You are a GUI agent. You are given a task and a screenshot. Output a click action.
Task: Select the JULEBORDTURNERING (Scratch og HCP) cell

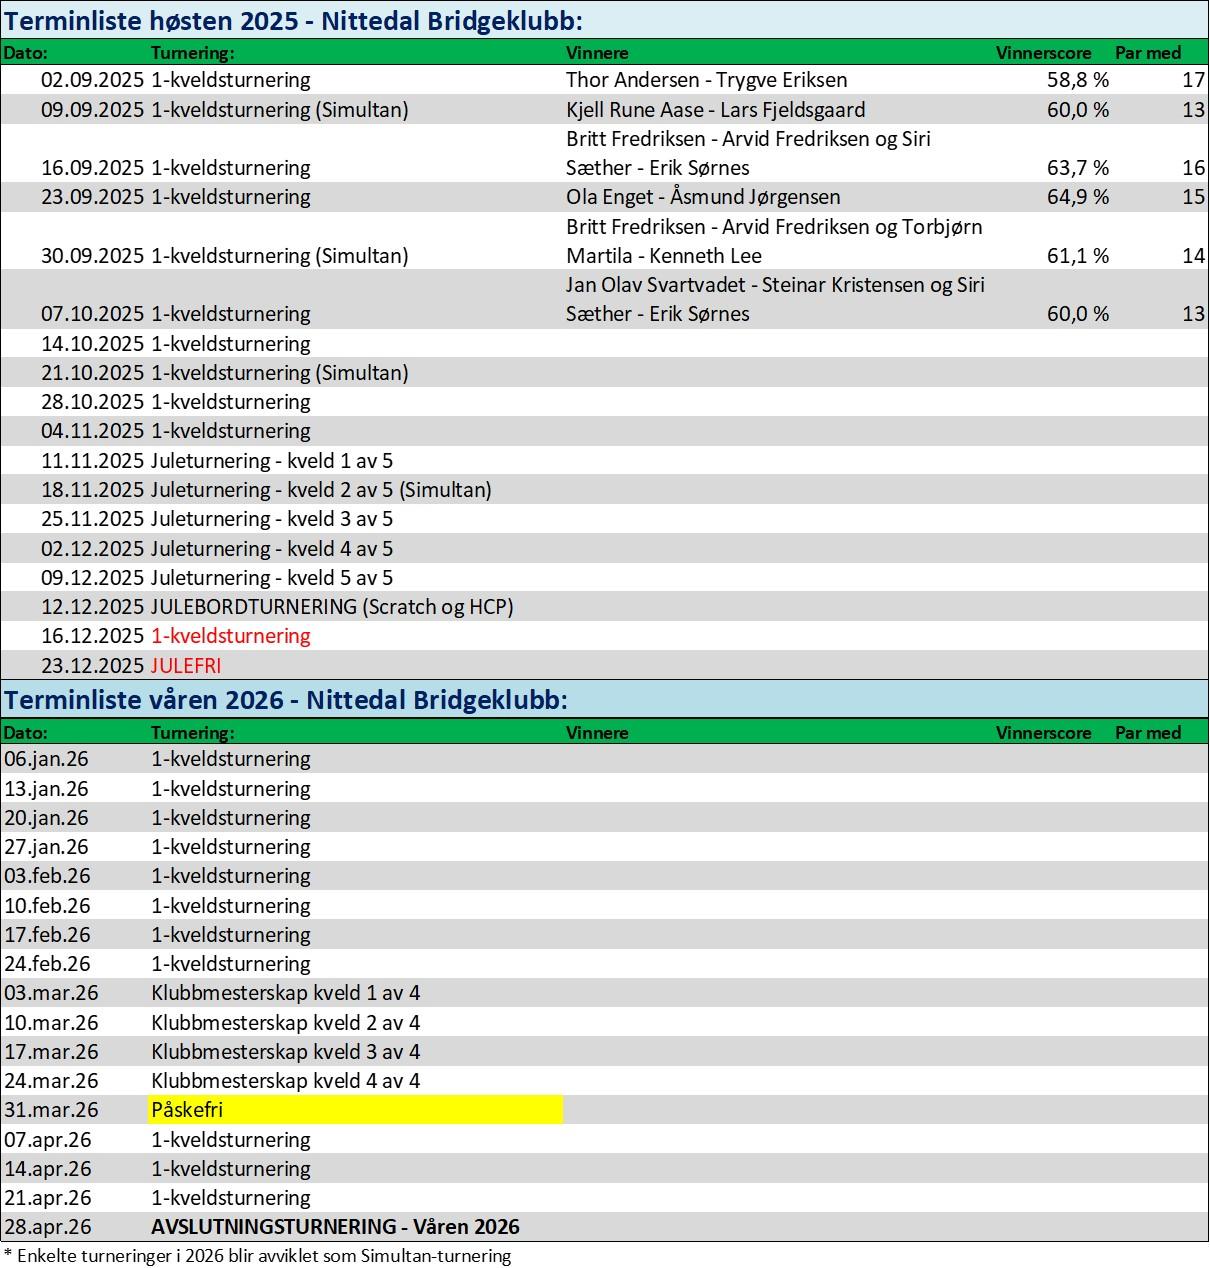click(x=332, y=607)
